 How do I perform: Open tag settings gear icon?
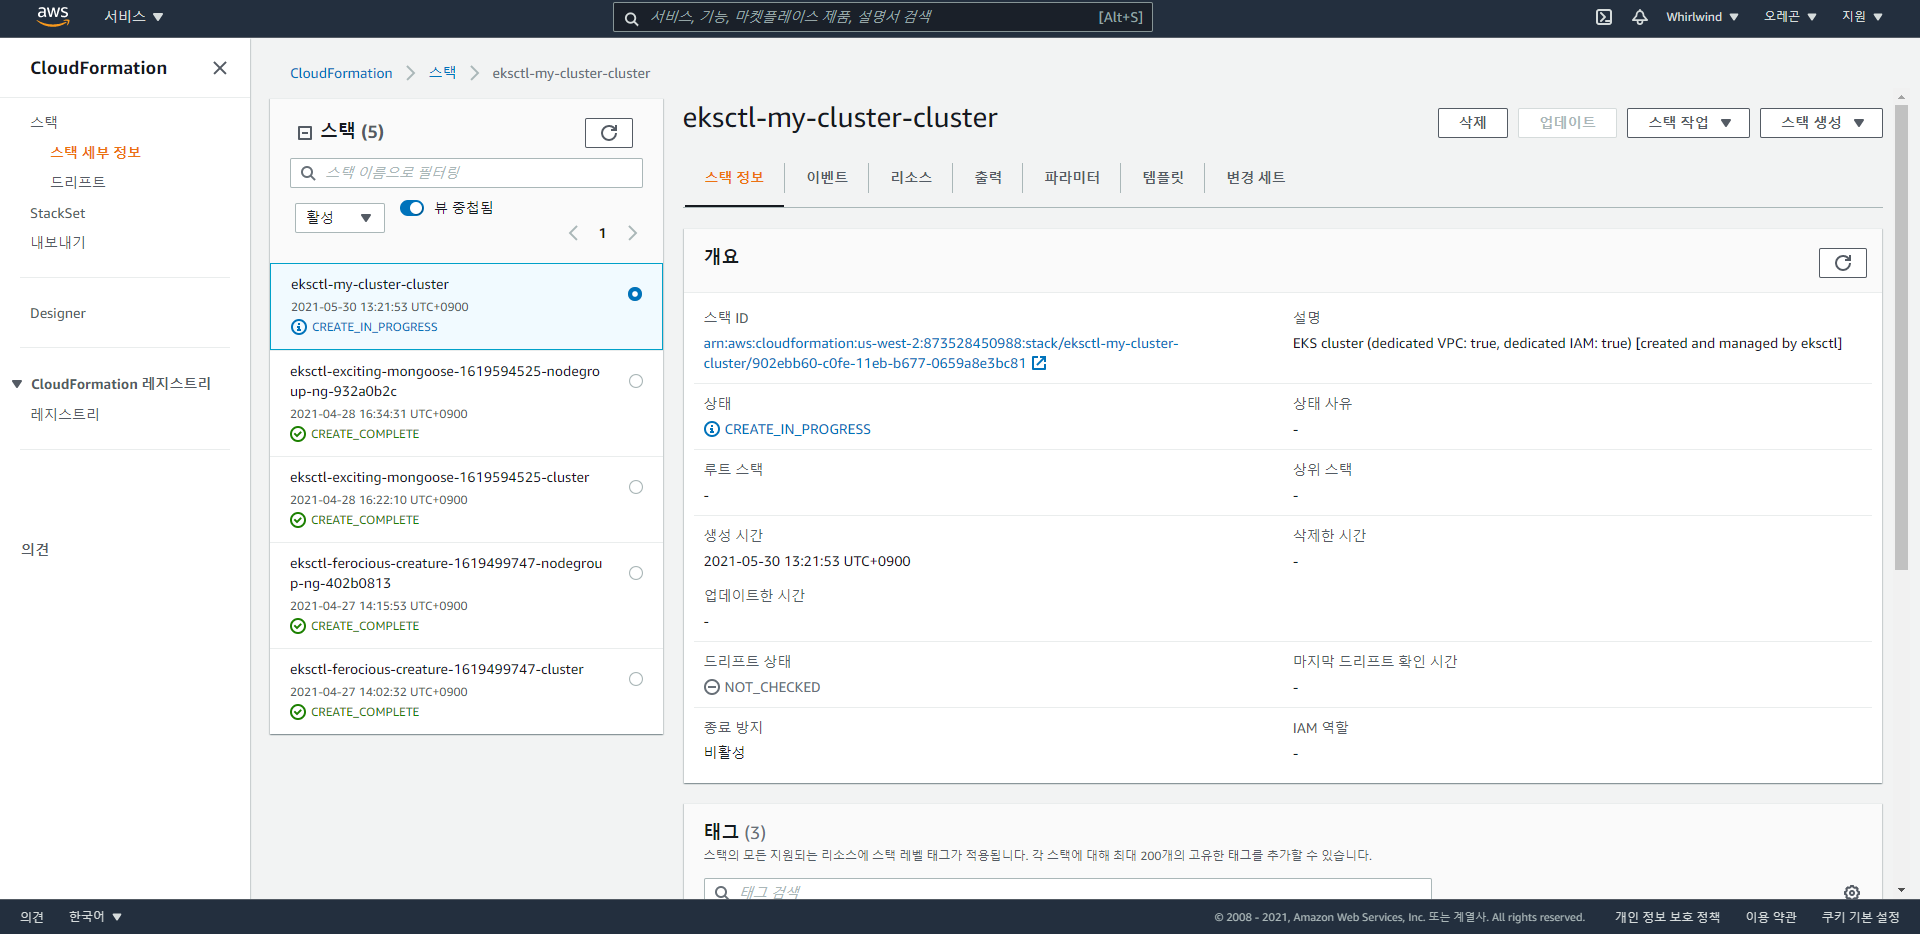click(1852, 892)
